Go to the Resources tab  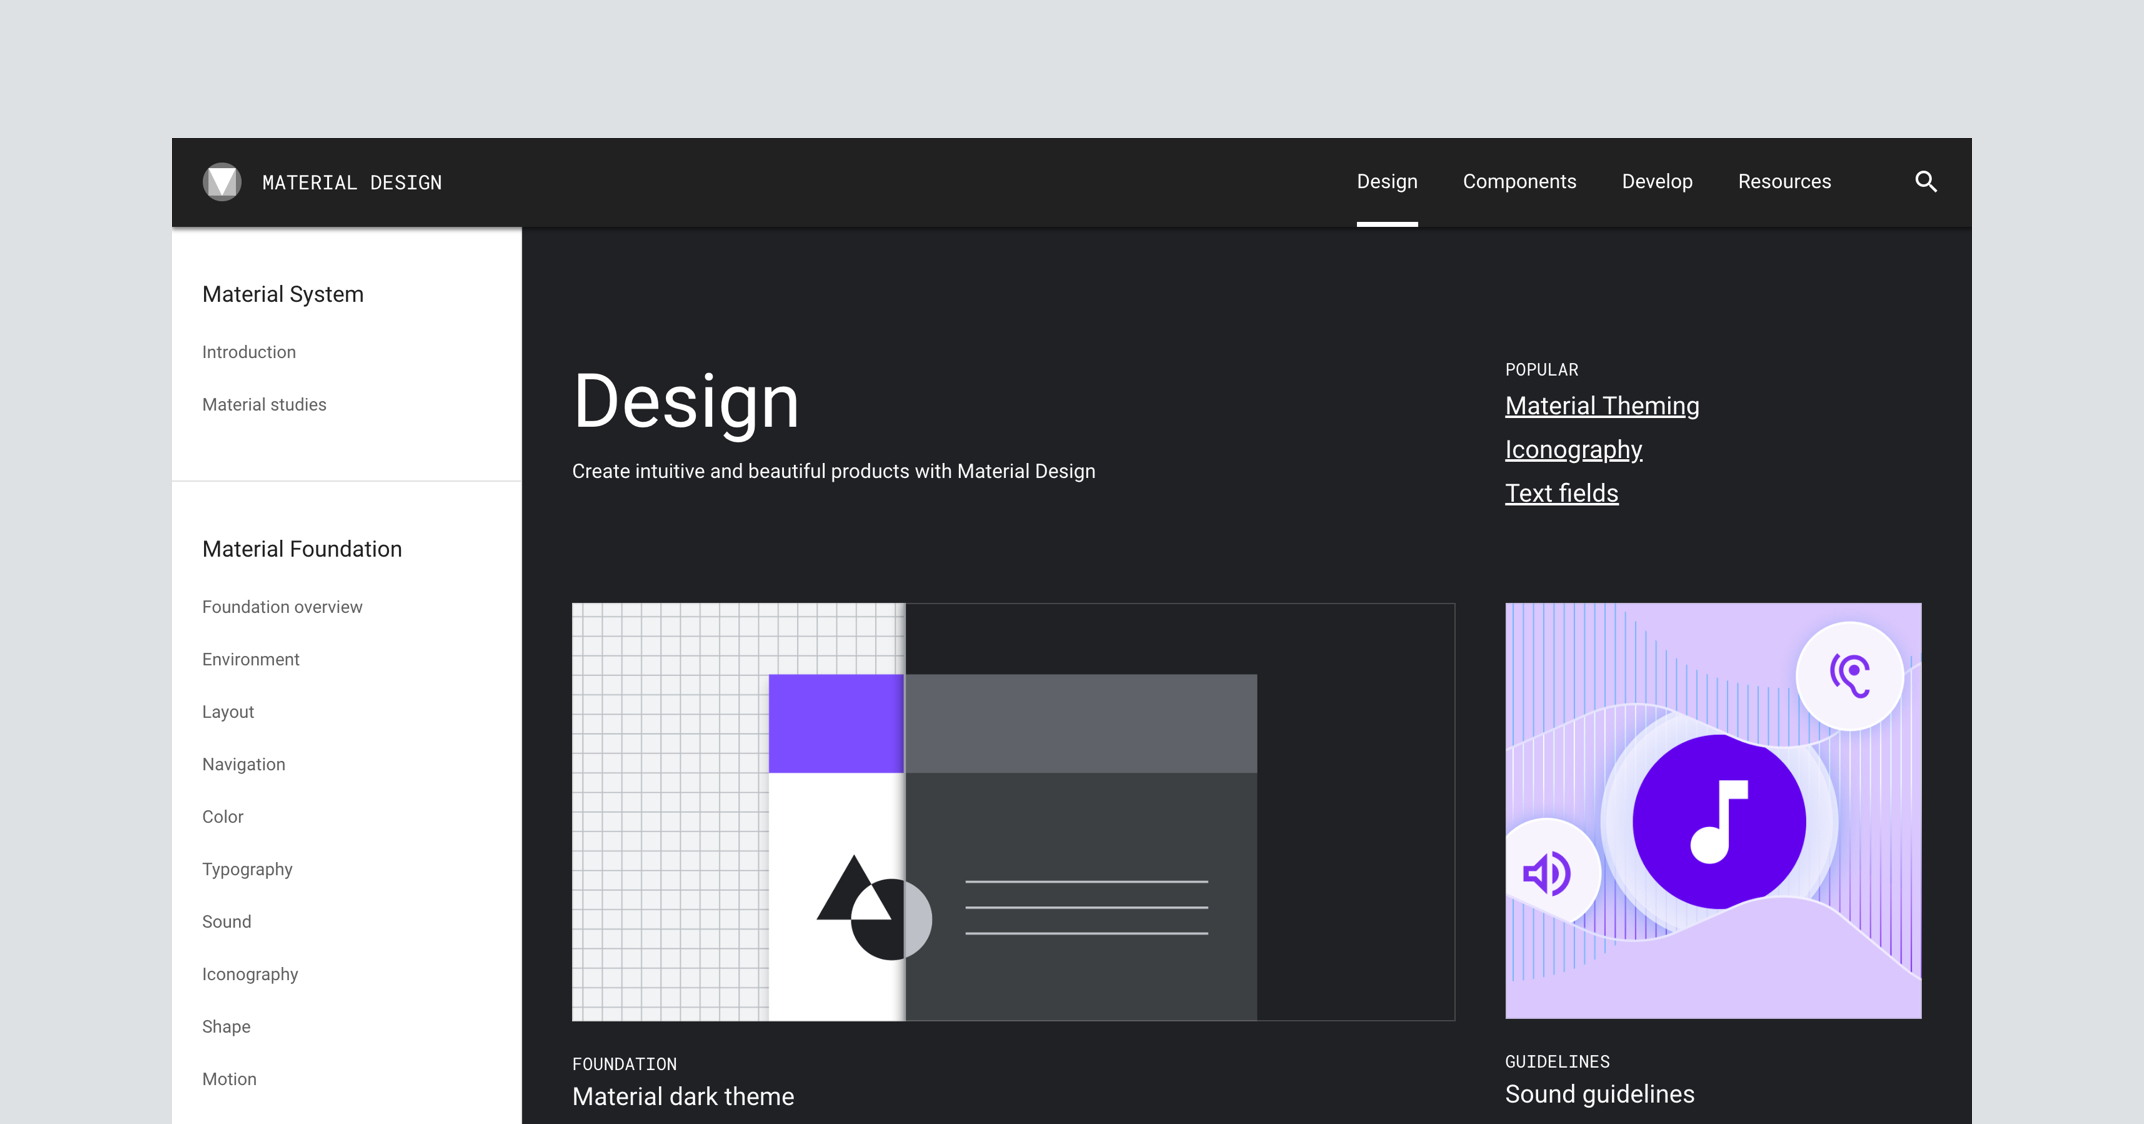tap(1784, 182)
